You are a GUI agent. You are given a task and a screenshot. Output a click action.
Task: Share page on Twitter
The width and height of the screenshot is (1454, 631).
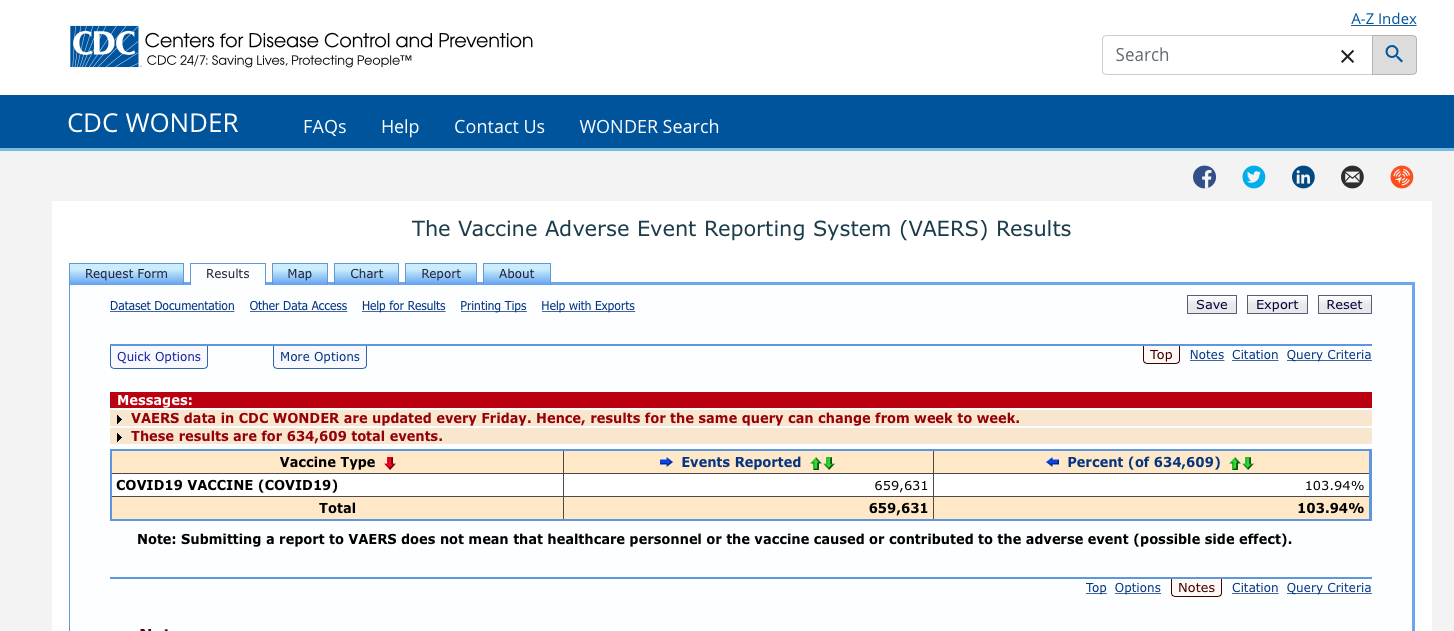click(1253, 177)
